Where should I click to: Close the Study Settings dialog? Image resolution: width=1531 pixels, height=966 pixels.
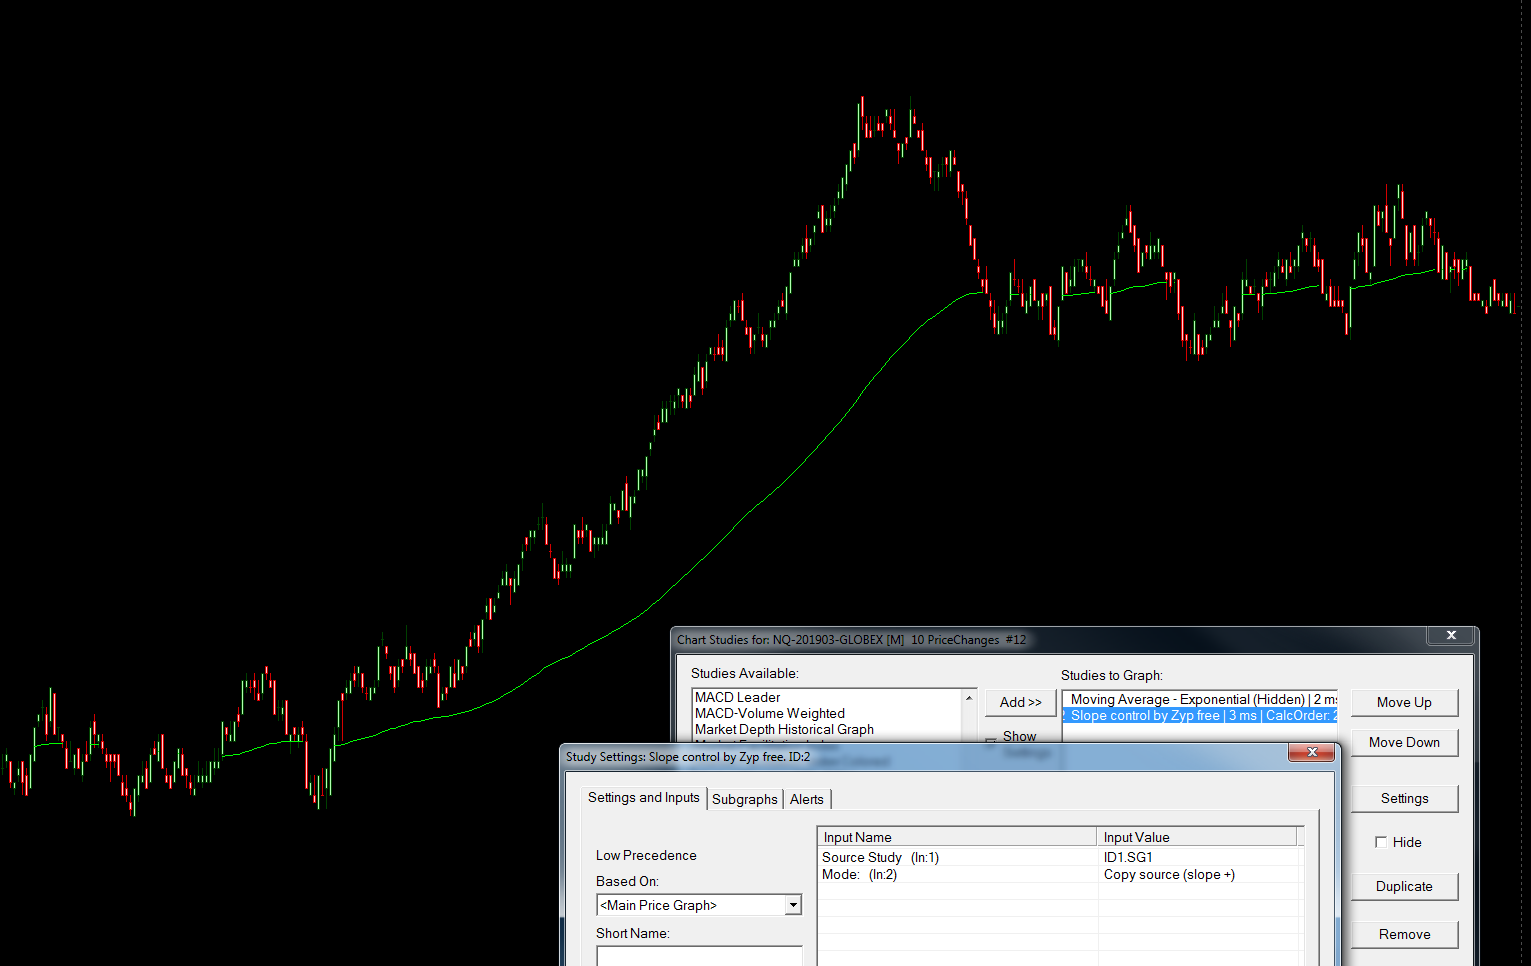(1312, 752)
